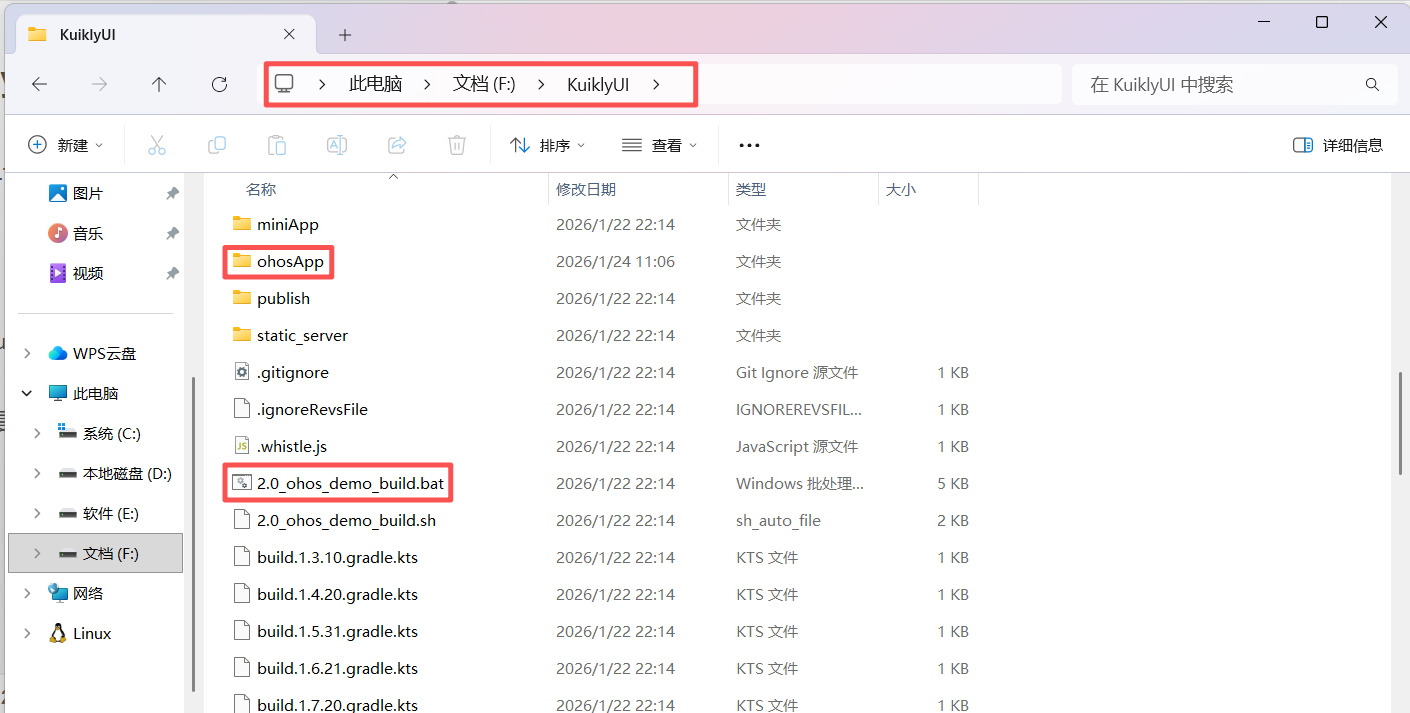Screen dimensions: 1410x713
Task: Click the Delete trash icon
Action: pos(457,145)
